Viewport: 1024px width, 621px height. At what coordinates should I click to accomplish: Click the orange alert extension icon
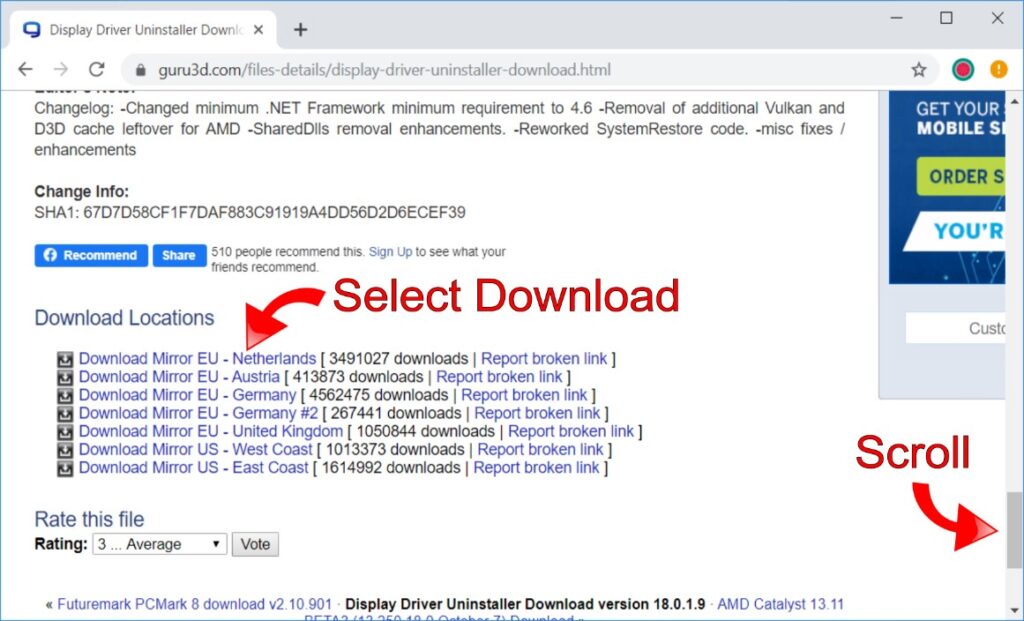pyautogui.click(x=998, y=70)
